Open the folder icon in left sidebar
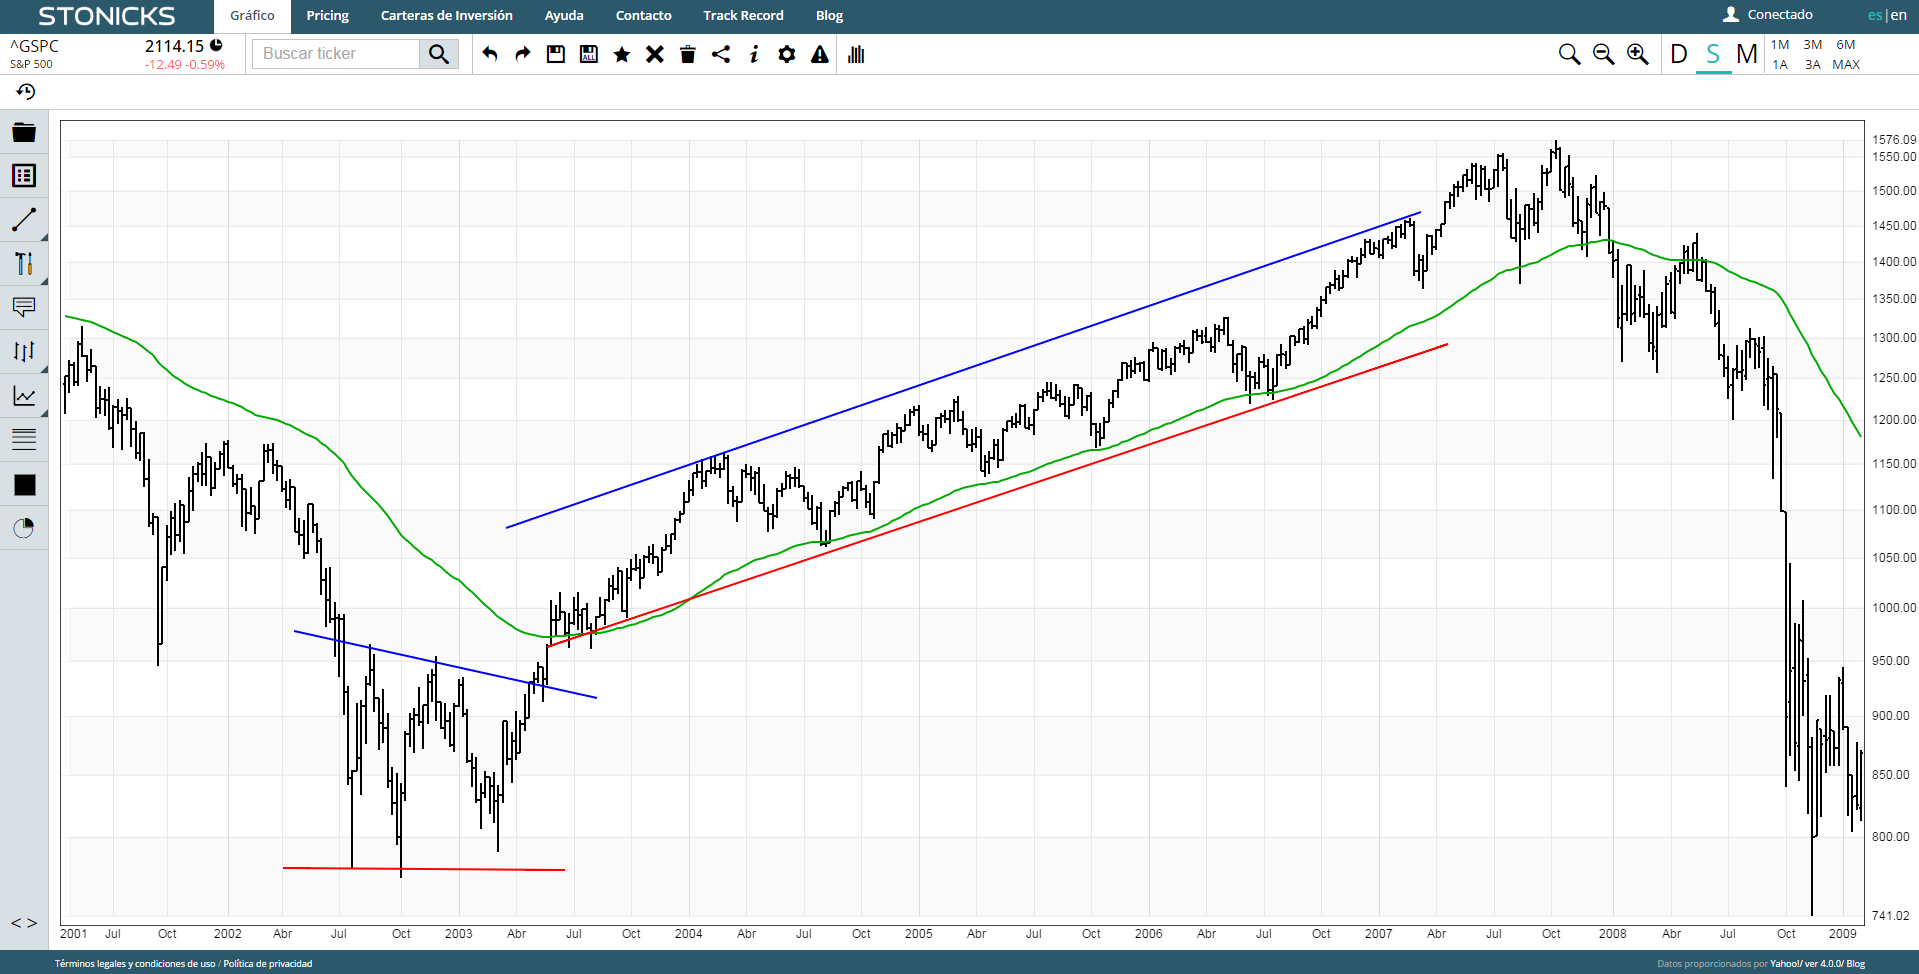Viewport: 1919px width, 974px height. click(24, 132)
